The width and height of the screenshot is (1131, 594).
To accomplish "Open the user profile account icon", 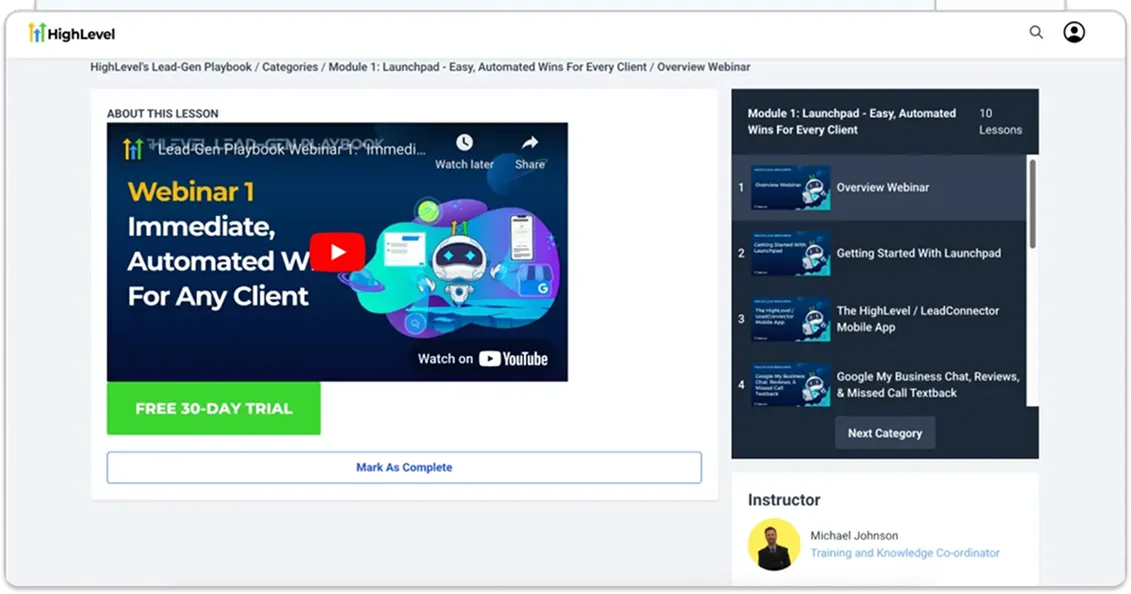I will [x=1074, y=32].
